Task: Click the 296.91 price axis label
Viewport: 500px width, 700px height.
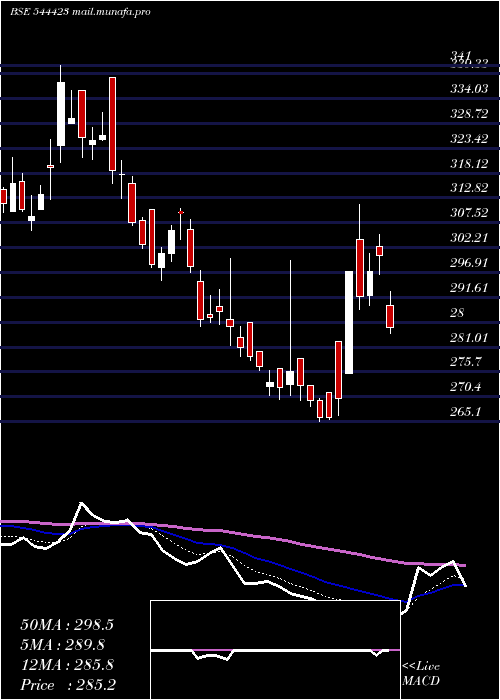Action: (x=469, y=263)
